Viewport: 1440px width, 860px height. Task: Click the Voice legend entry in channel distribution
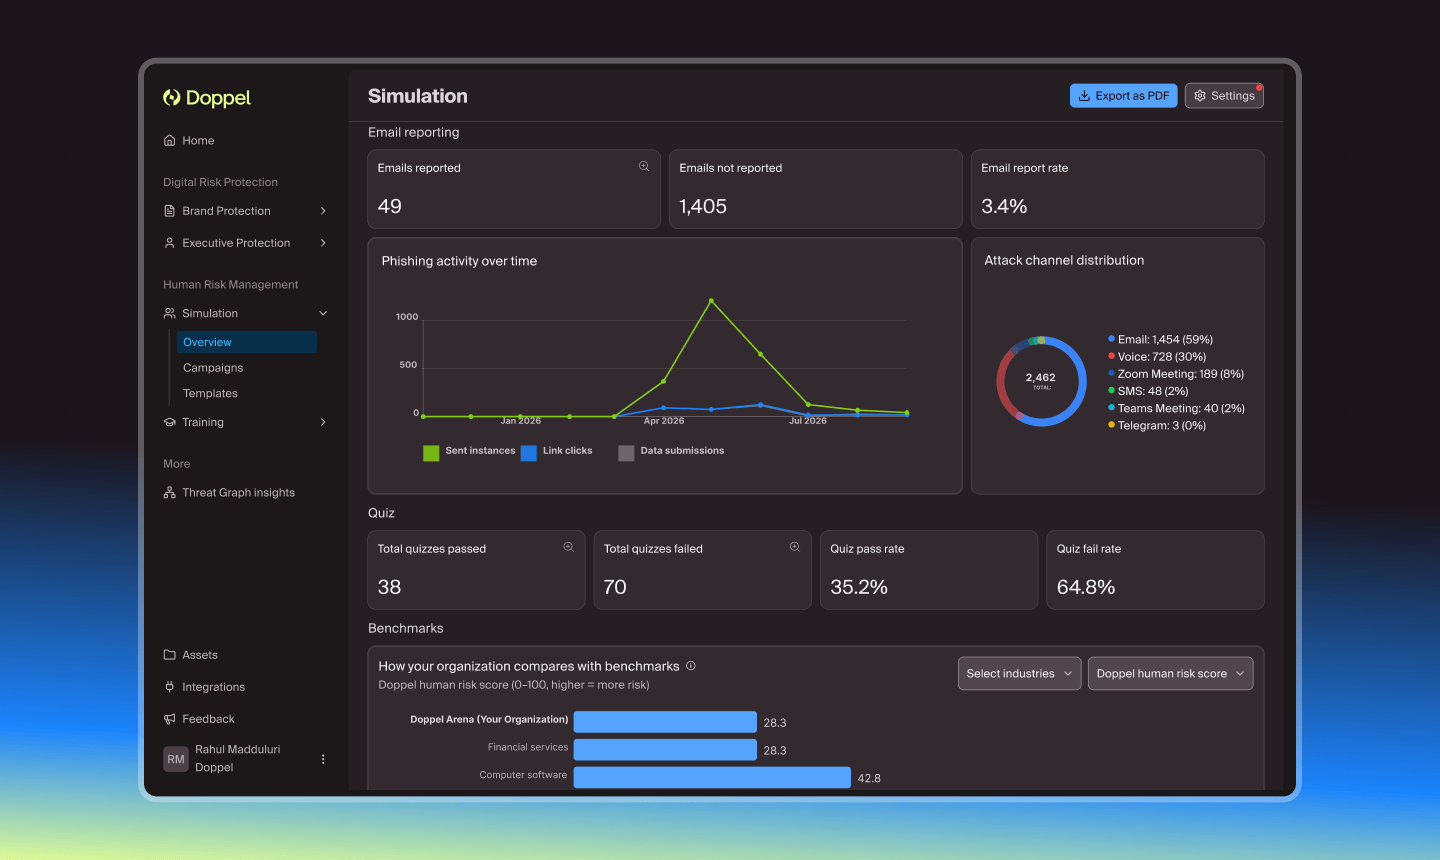[1157, 357]
